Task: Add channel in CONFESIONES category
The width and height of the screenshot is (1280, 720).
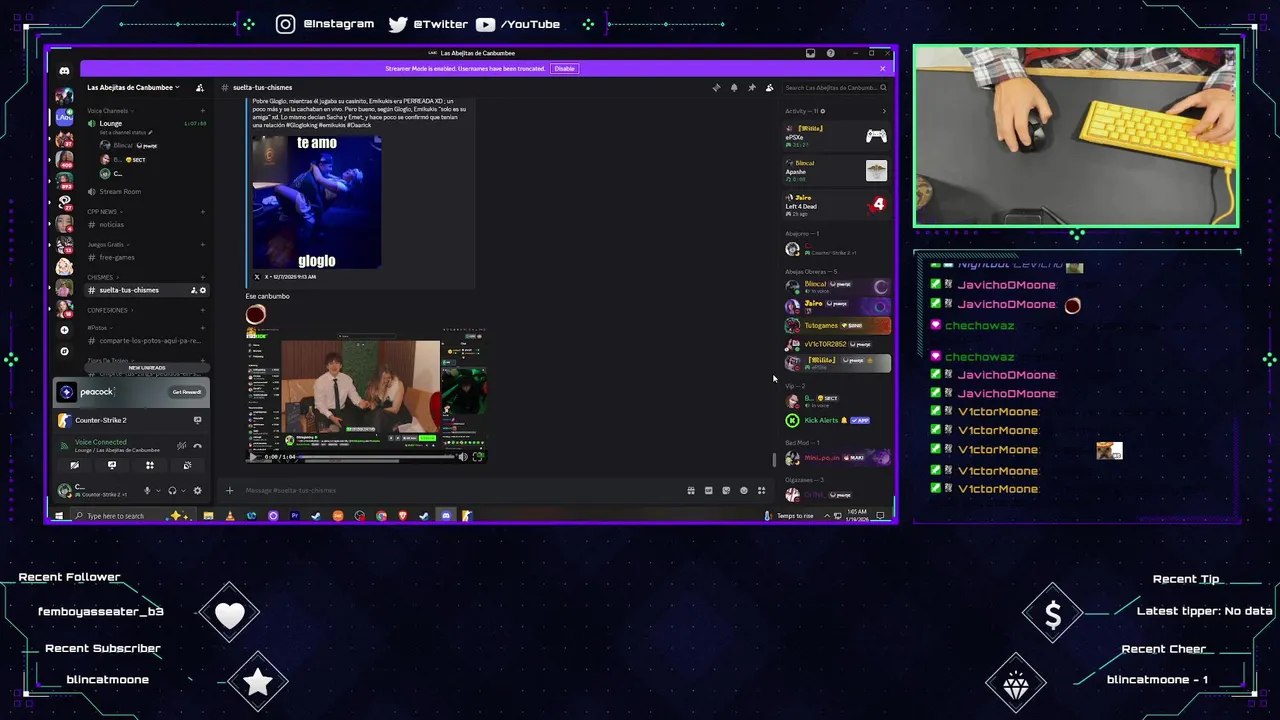Action: pyautogui.click(x=202, y=310)
